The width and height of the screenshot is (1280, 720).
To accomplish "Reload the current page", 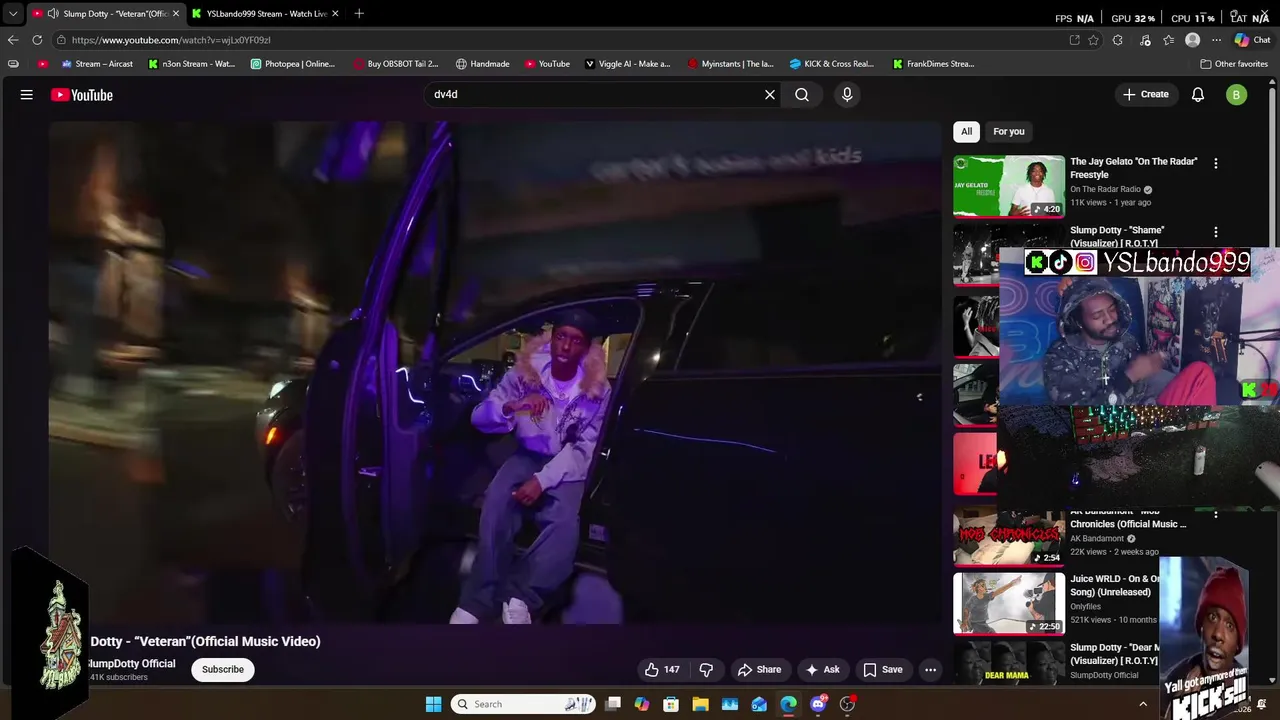I will point(37,40).
